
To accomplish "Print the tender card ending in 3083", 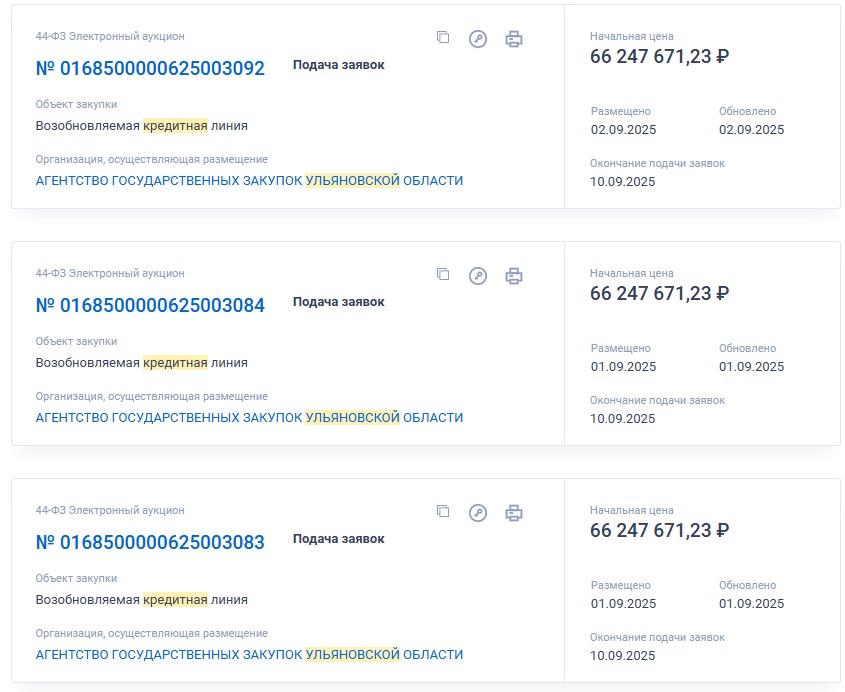I will point(514,512).
